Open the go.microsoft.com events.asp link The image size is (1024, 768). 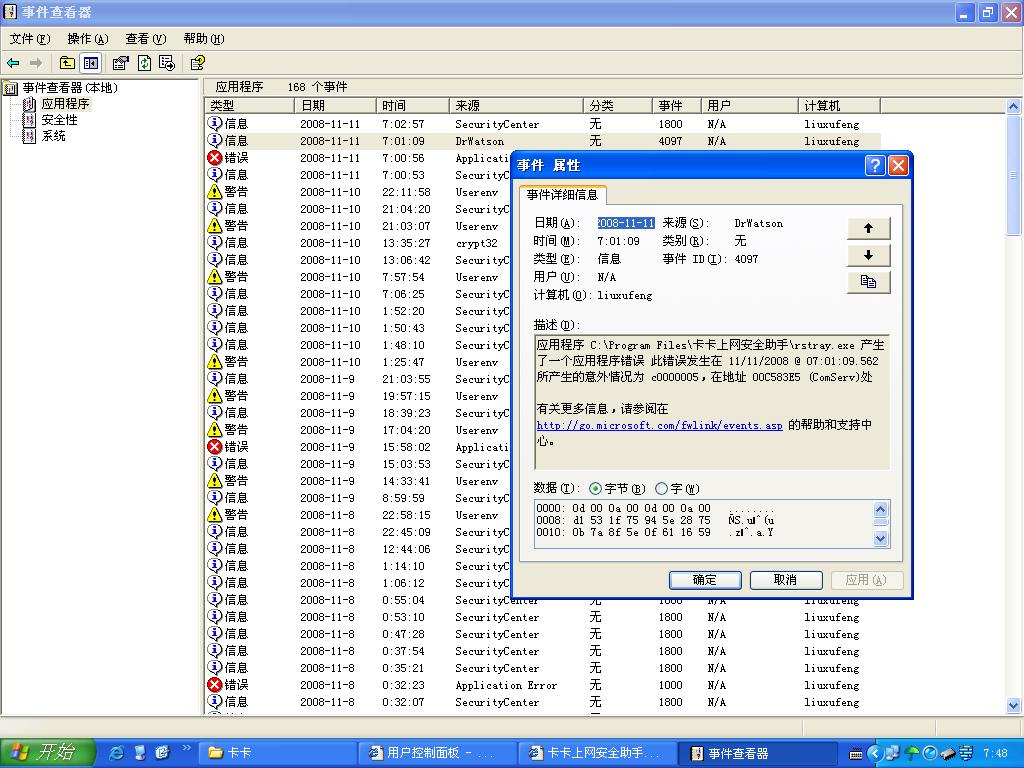(659, 425)
